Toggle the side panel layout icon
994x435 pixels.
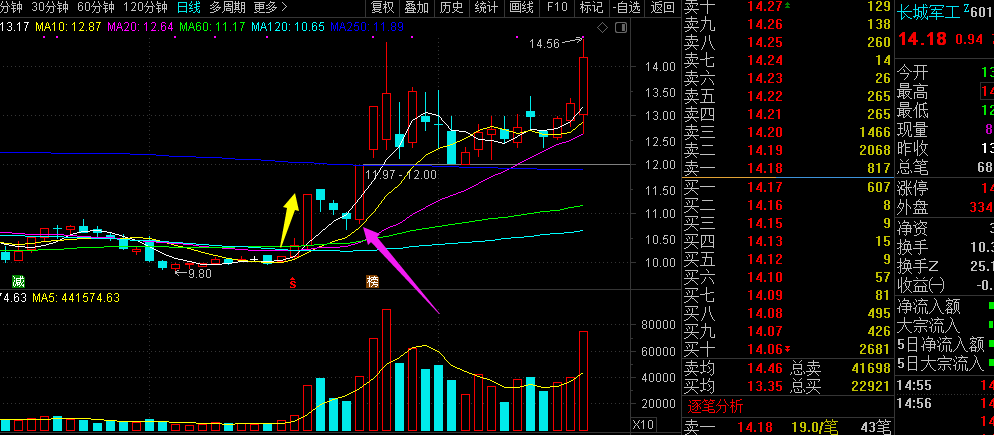tap(621, 27)
